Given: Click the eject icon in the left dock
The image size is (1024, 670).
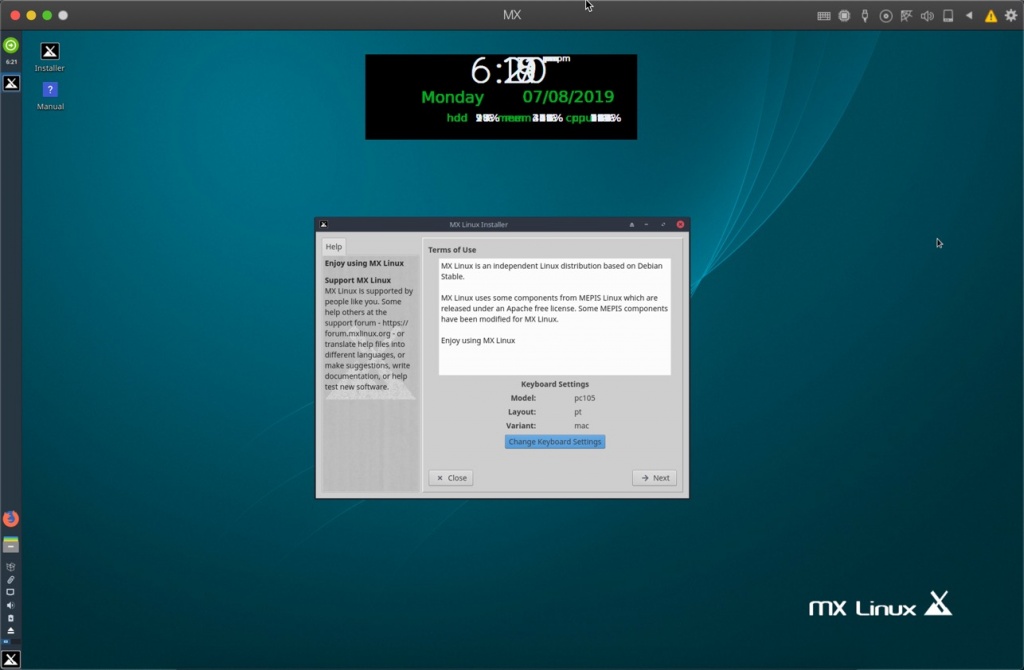Looking at the screenshot, I should (x=10, y=632).
